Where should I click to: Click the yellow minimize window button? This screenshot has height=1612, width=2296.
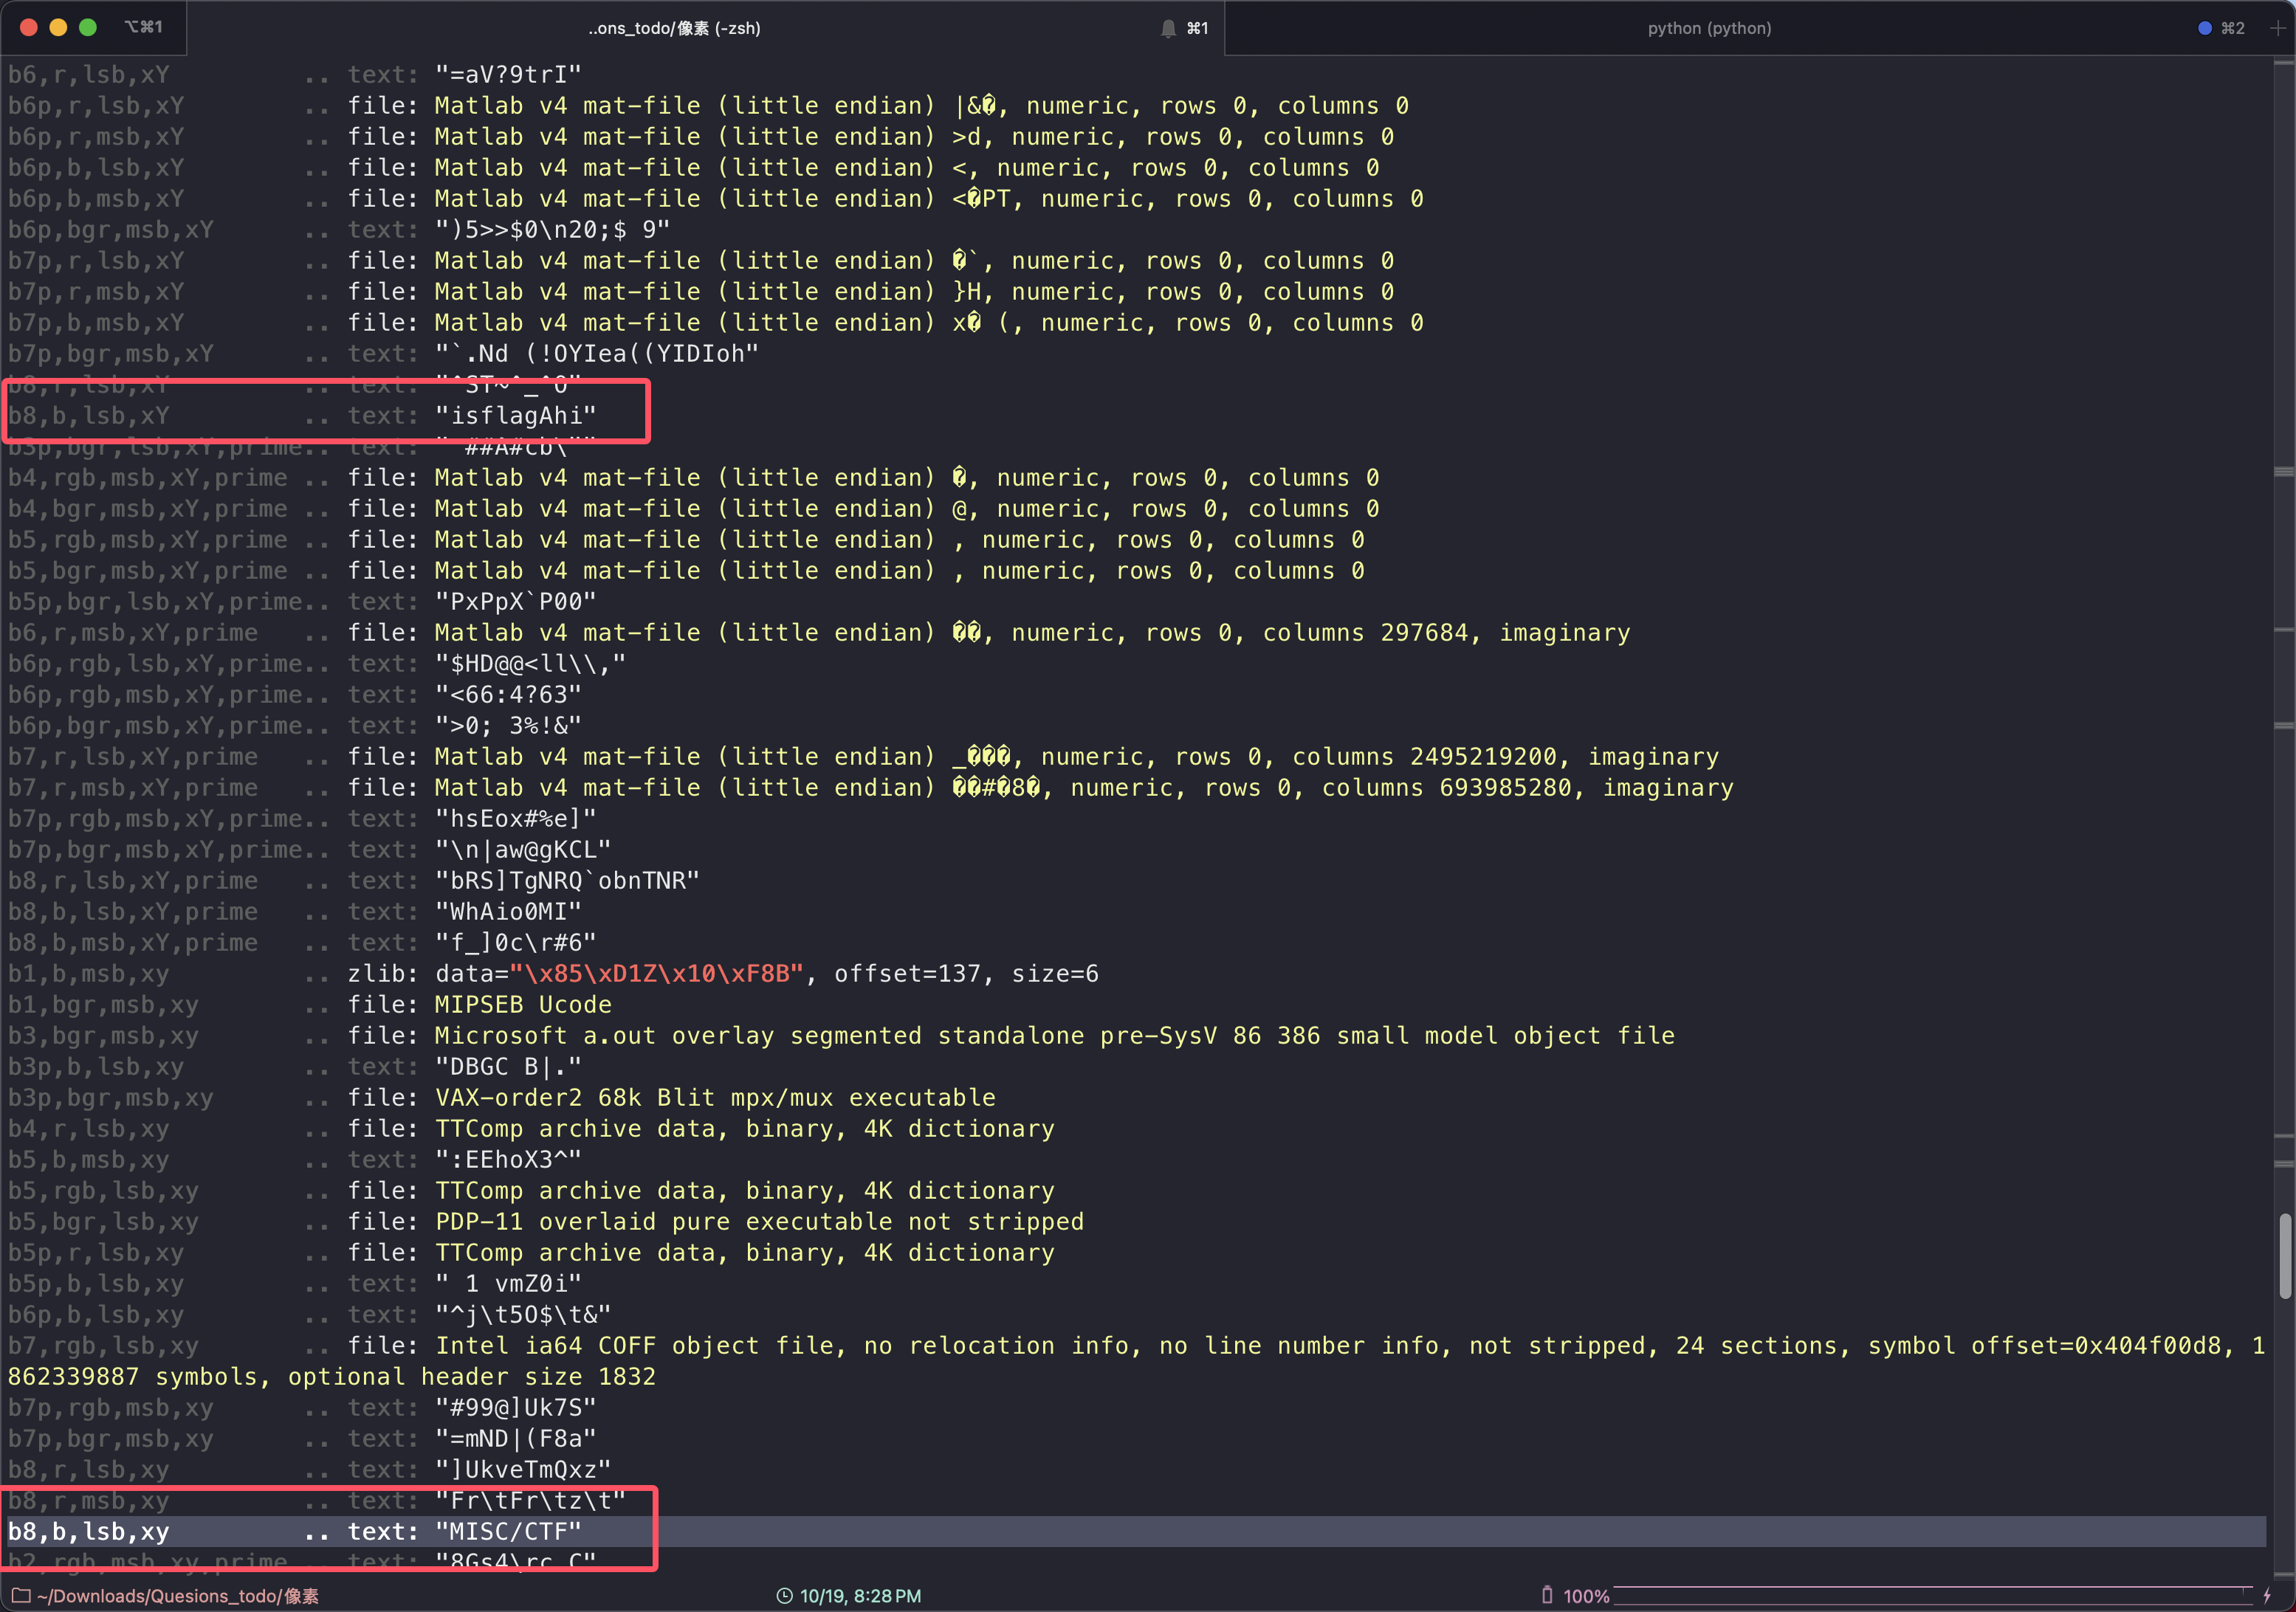click(58, 28)
